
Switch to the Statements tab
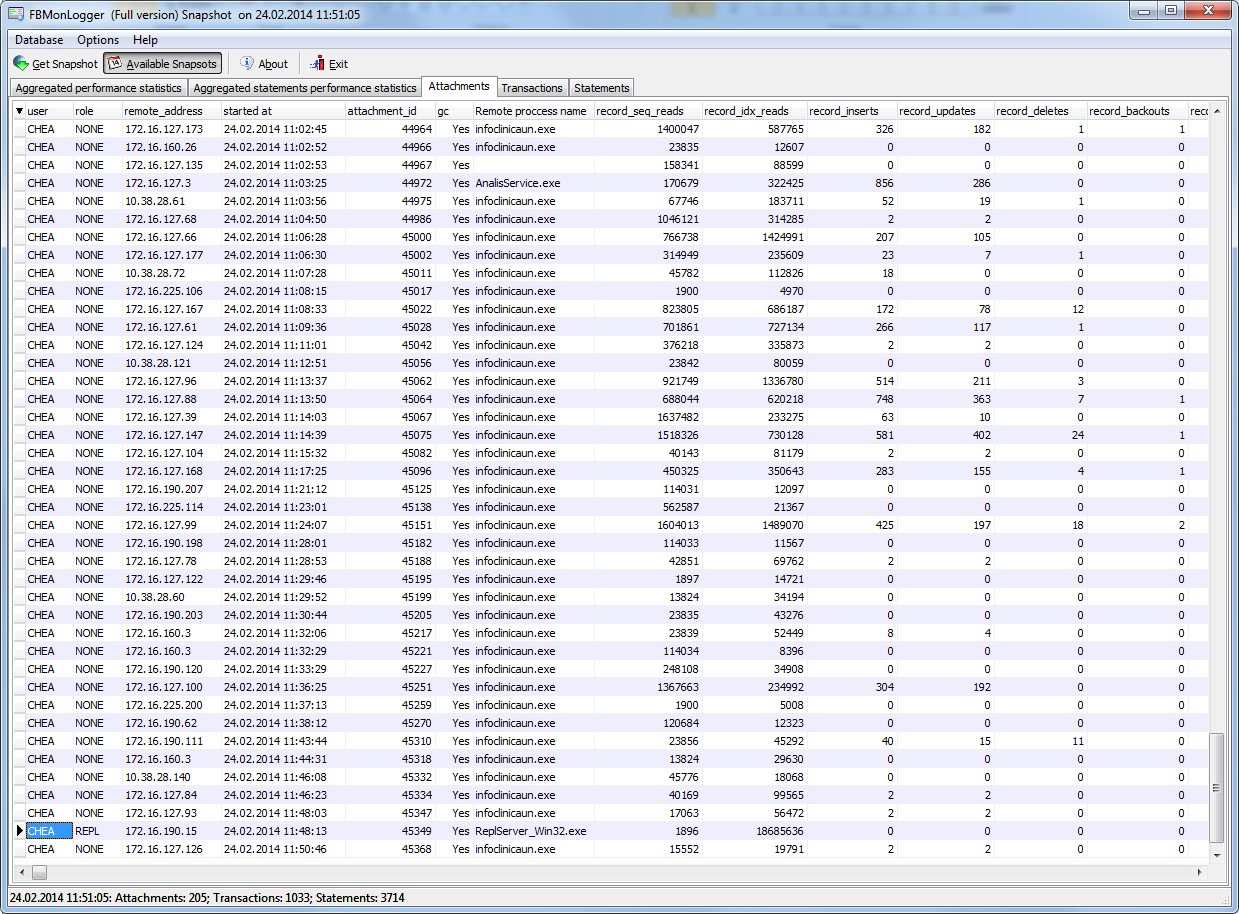[x=602, y=88]
